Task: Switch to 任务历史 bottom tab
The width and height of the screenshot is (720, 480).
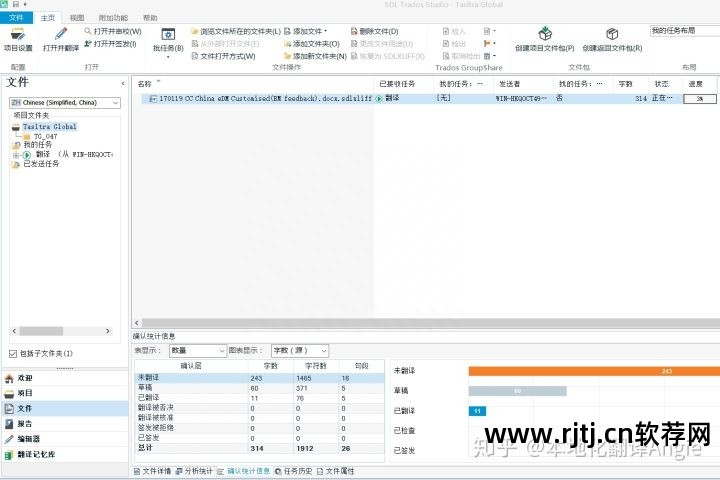Action: click(293, 471)
